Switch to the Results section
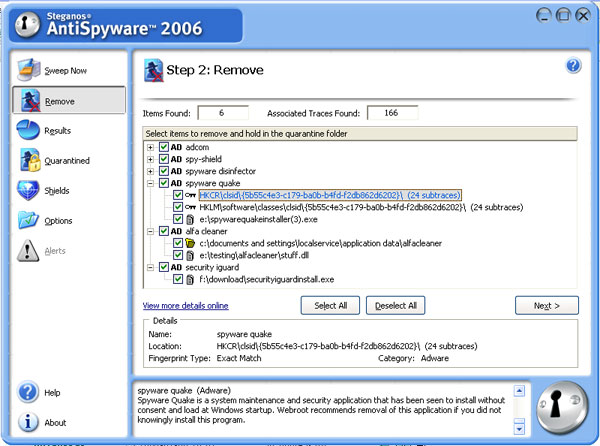 point(69,130)
